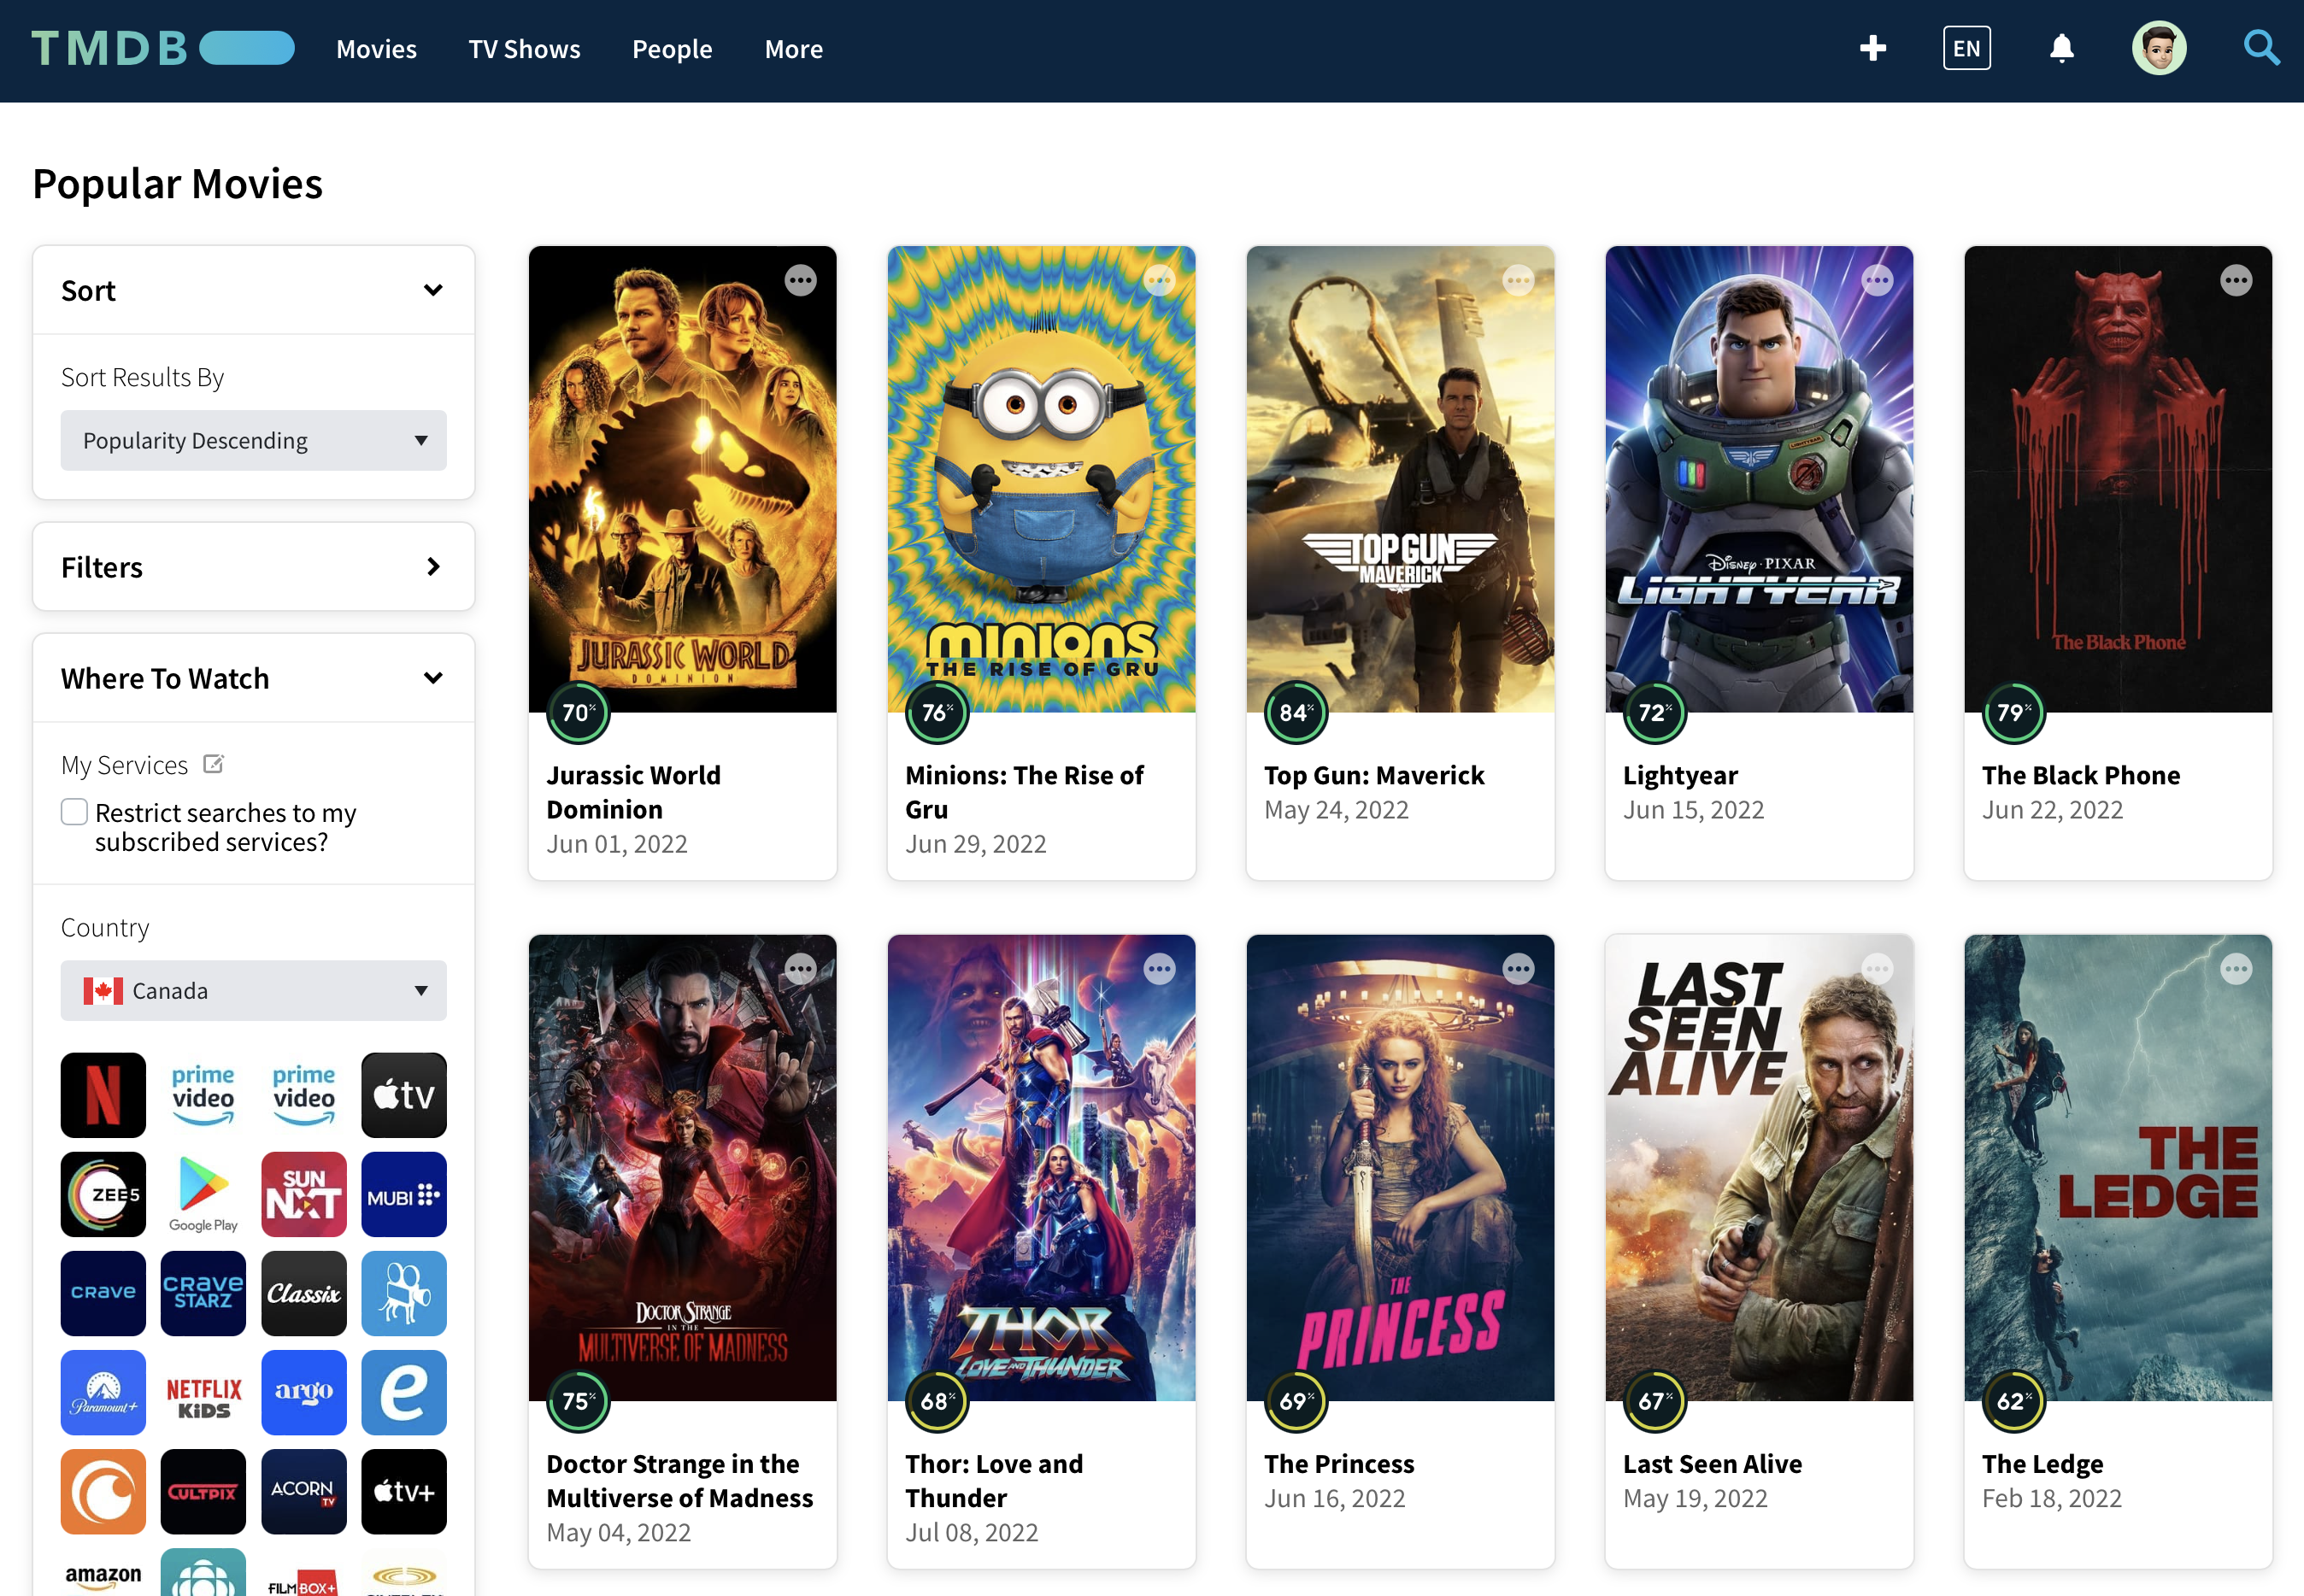Open the People menu

coord(672,48)
